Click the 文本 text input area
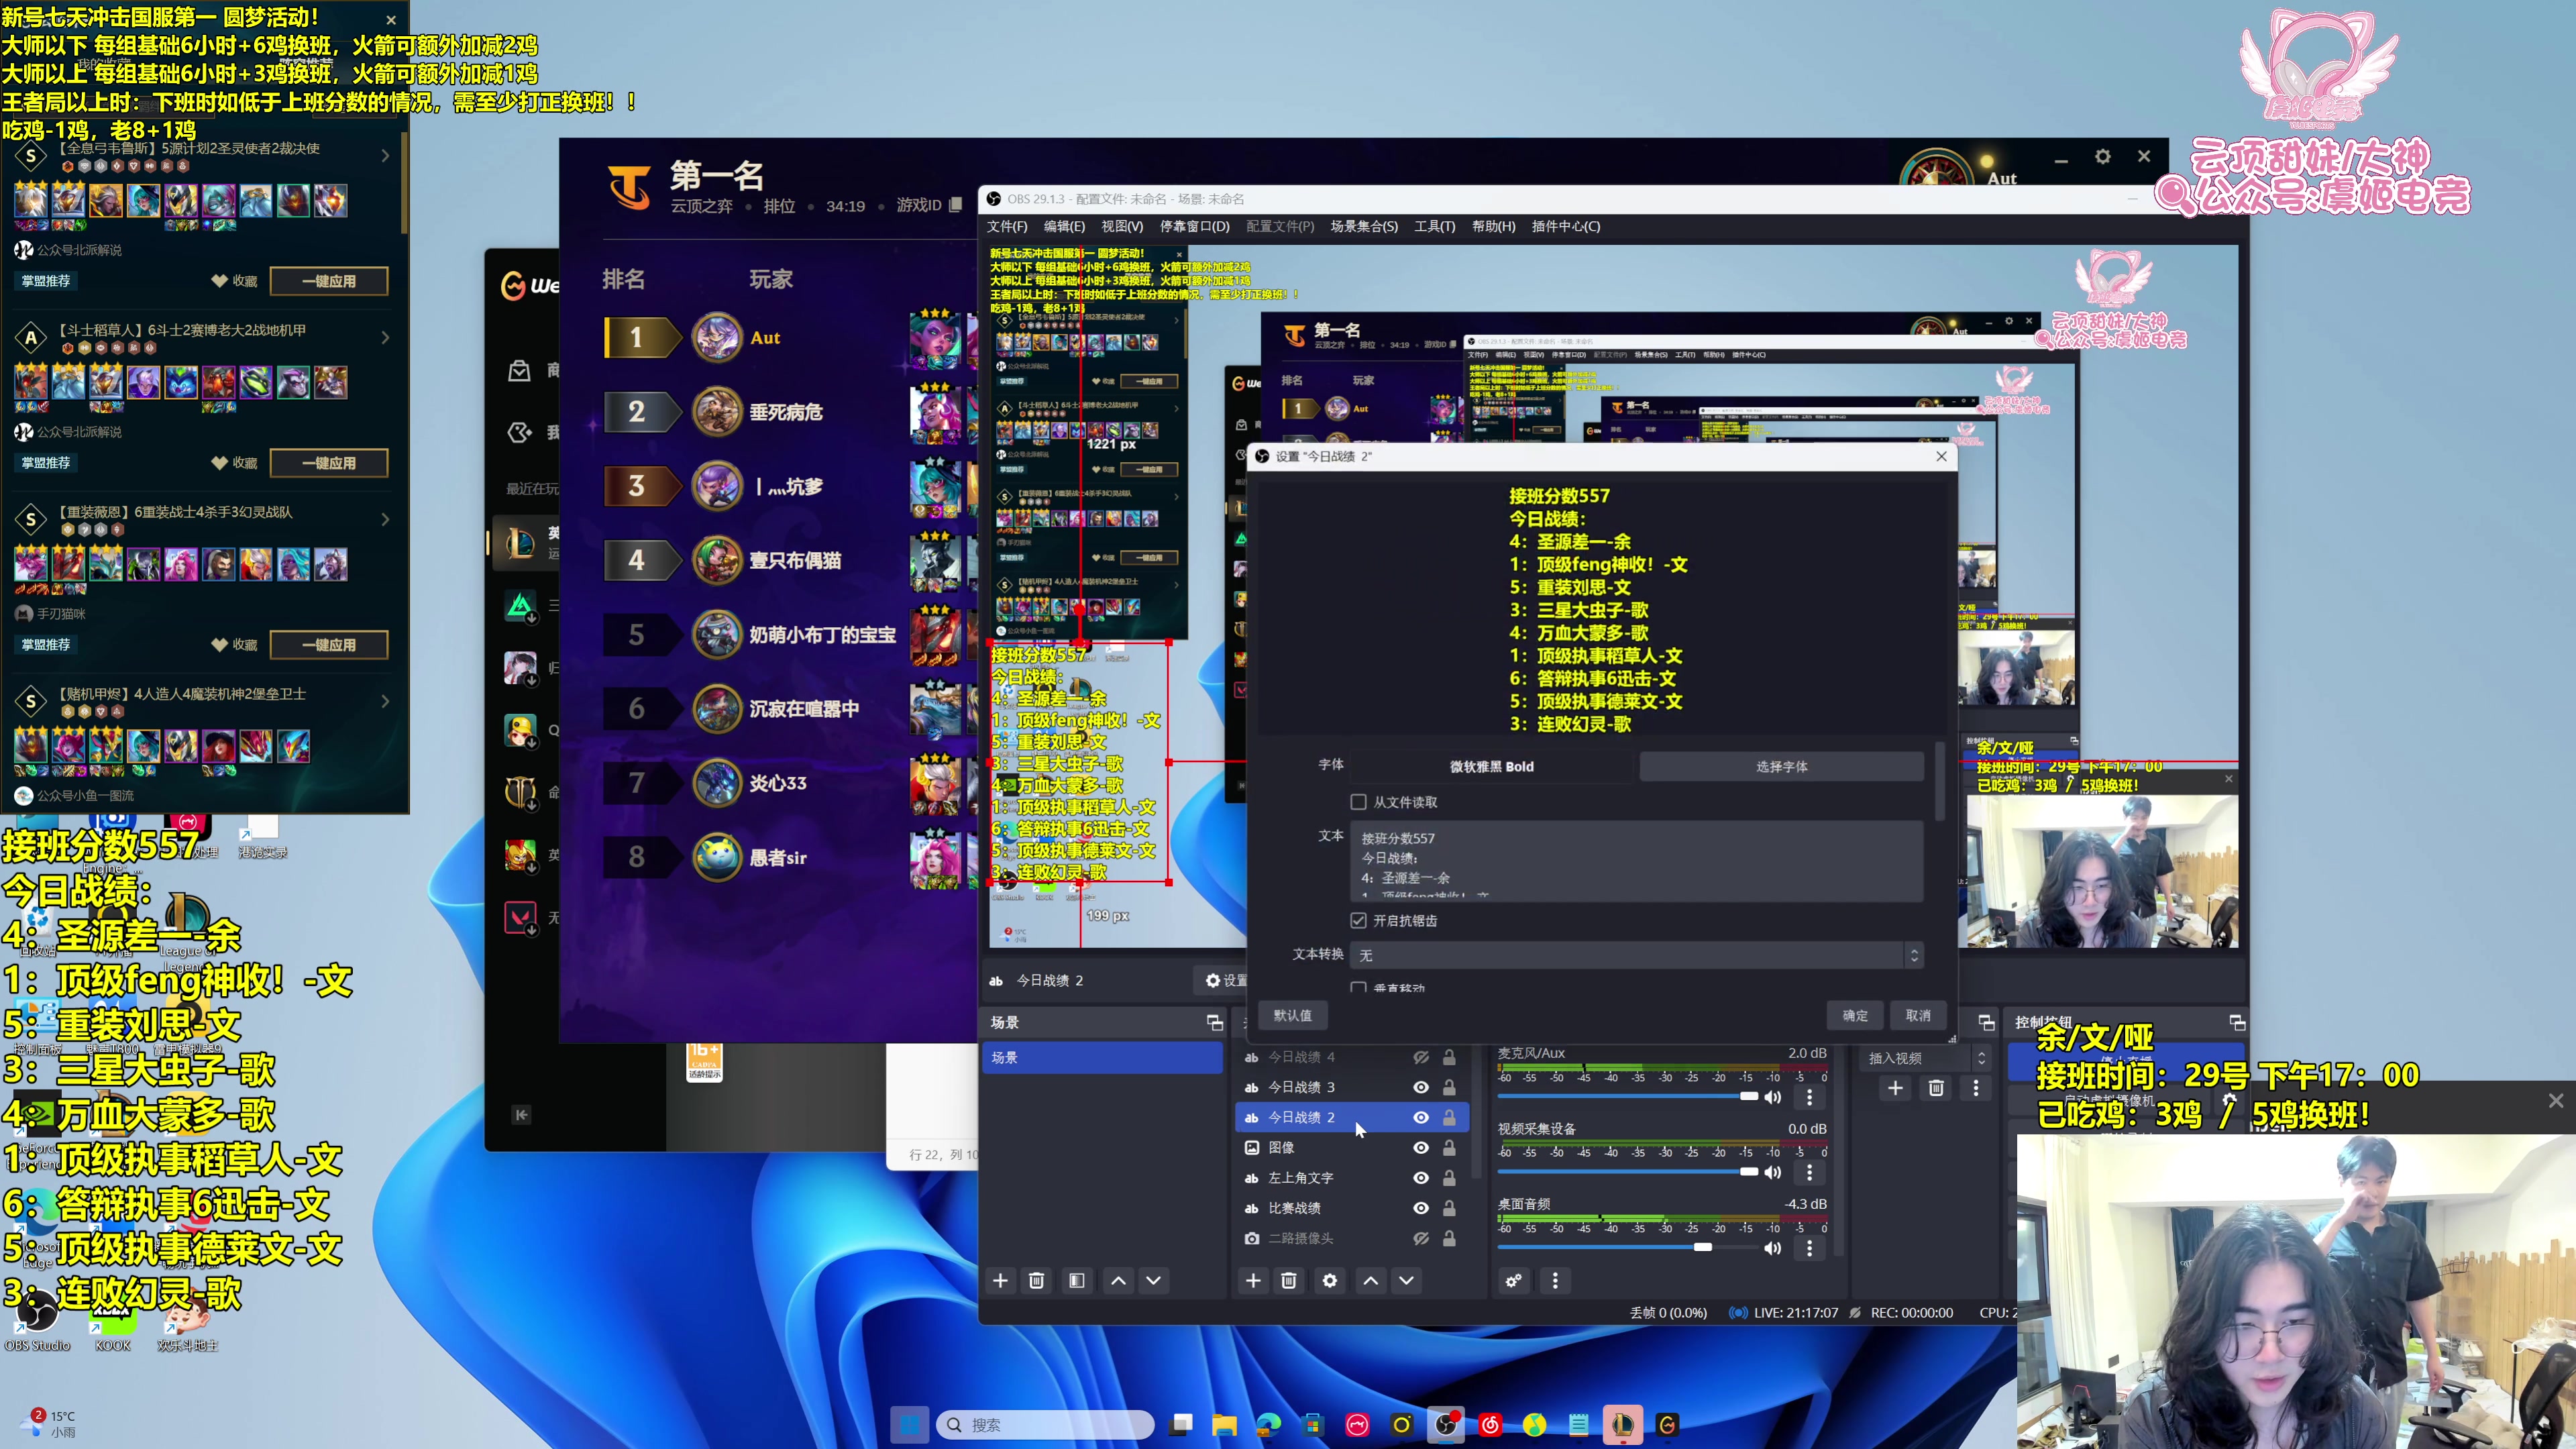 point(1637,861)
